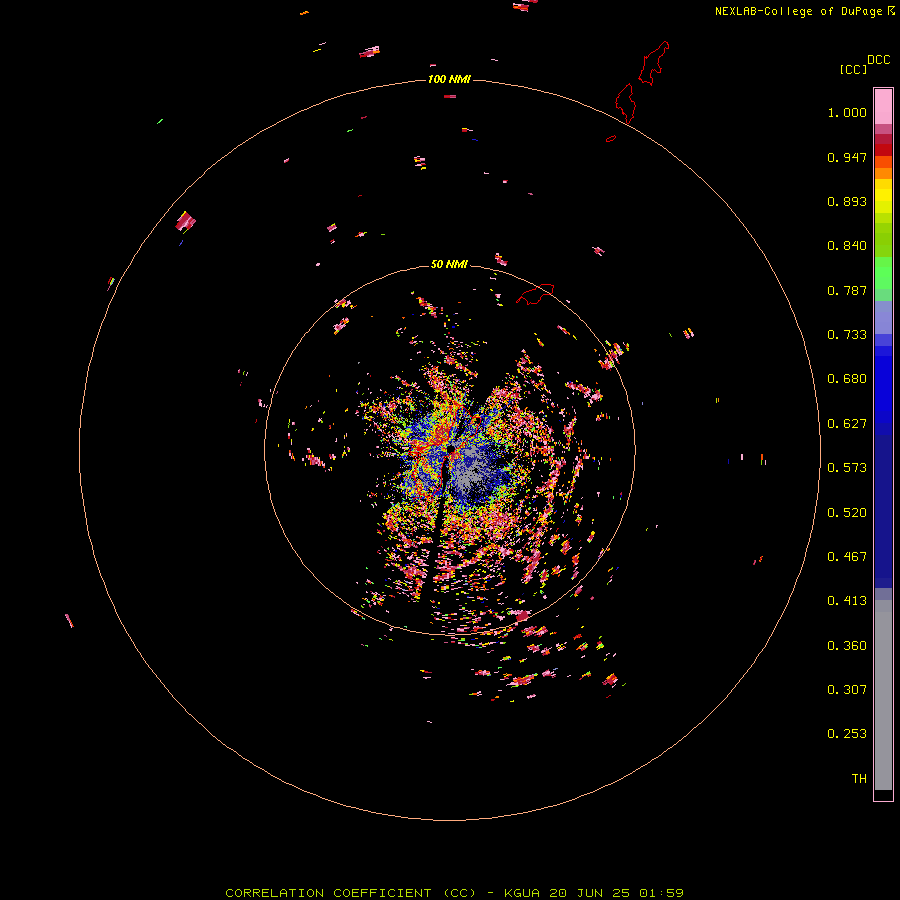Image resolution: width=900 pixels, height=900 pixels.
Task: Select the 0.680 scale value
Action: tap(847, 379)
